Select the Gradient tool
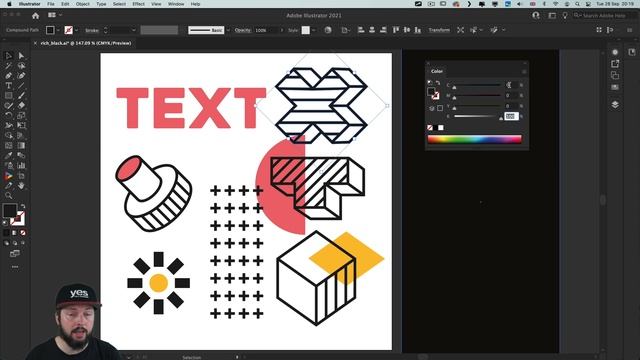The width and height of the screenshot is (640, 360). (x=21, y=145)
